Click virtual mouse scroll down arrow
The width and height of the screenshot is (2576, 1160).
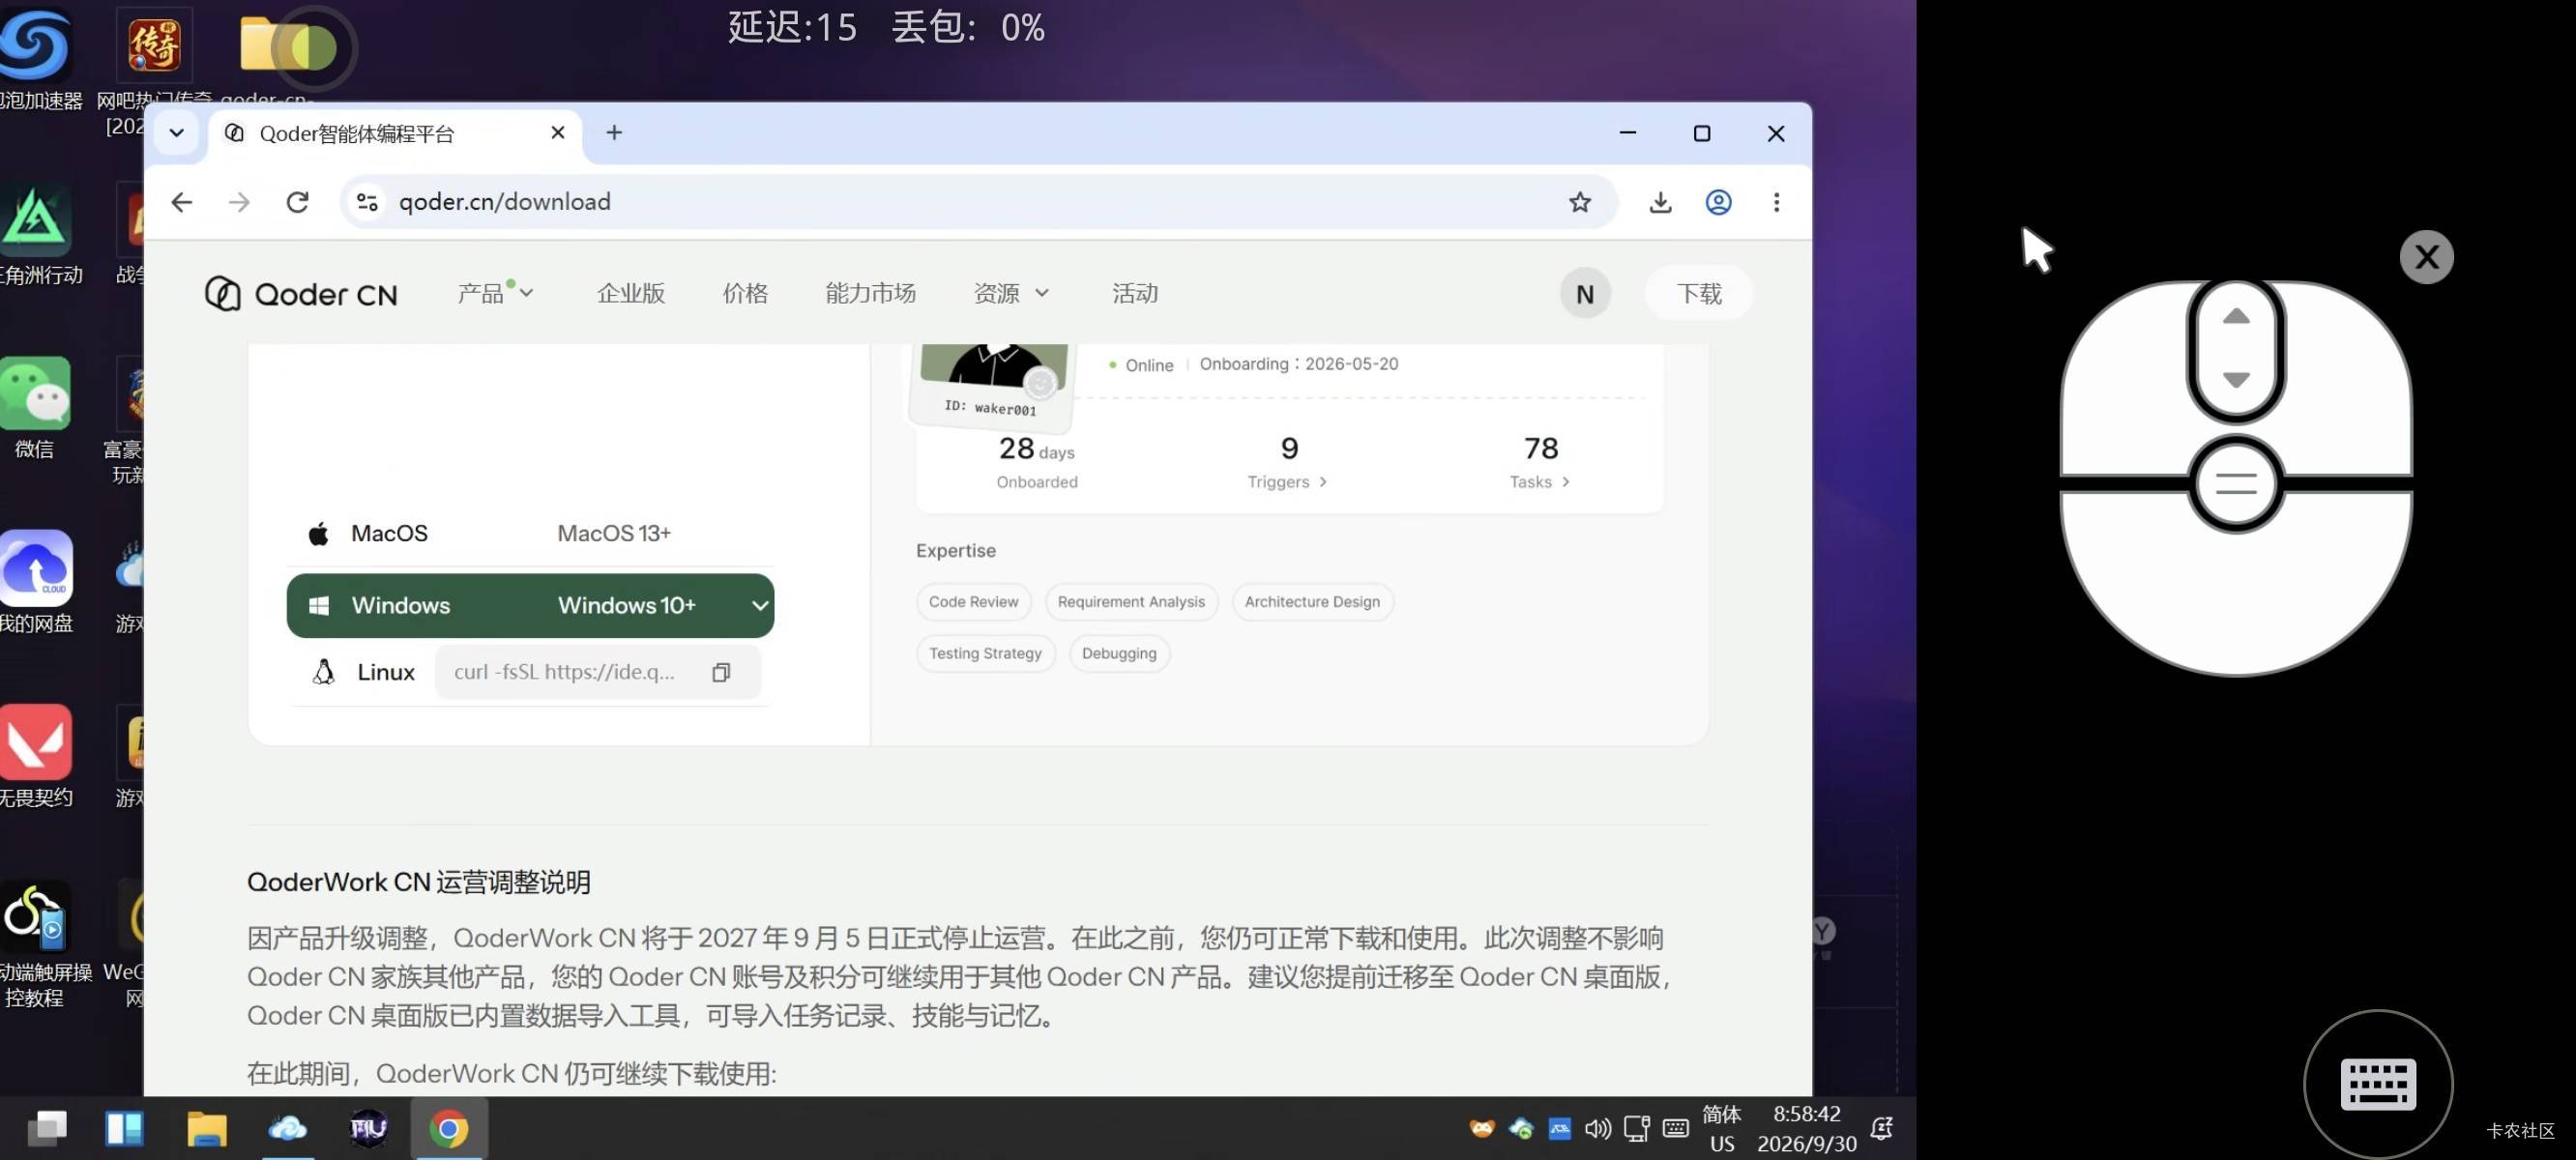click(2236, 380)
